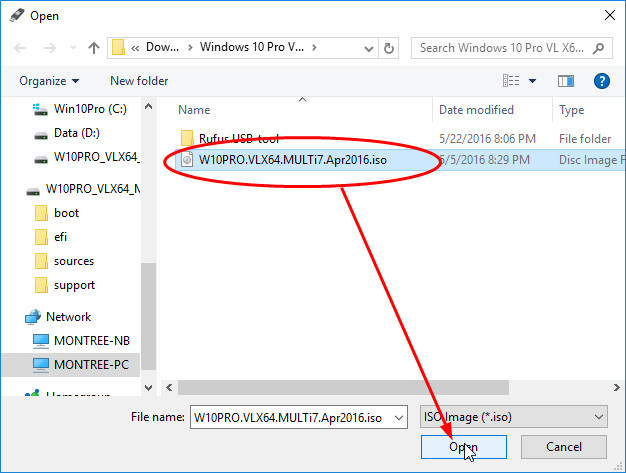Select MONTREE-NB network computer
This screenshot has height=473, width=626.
coord(92,341)
